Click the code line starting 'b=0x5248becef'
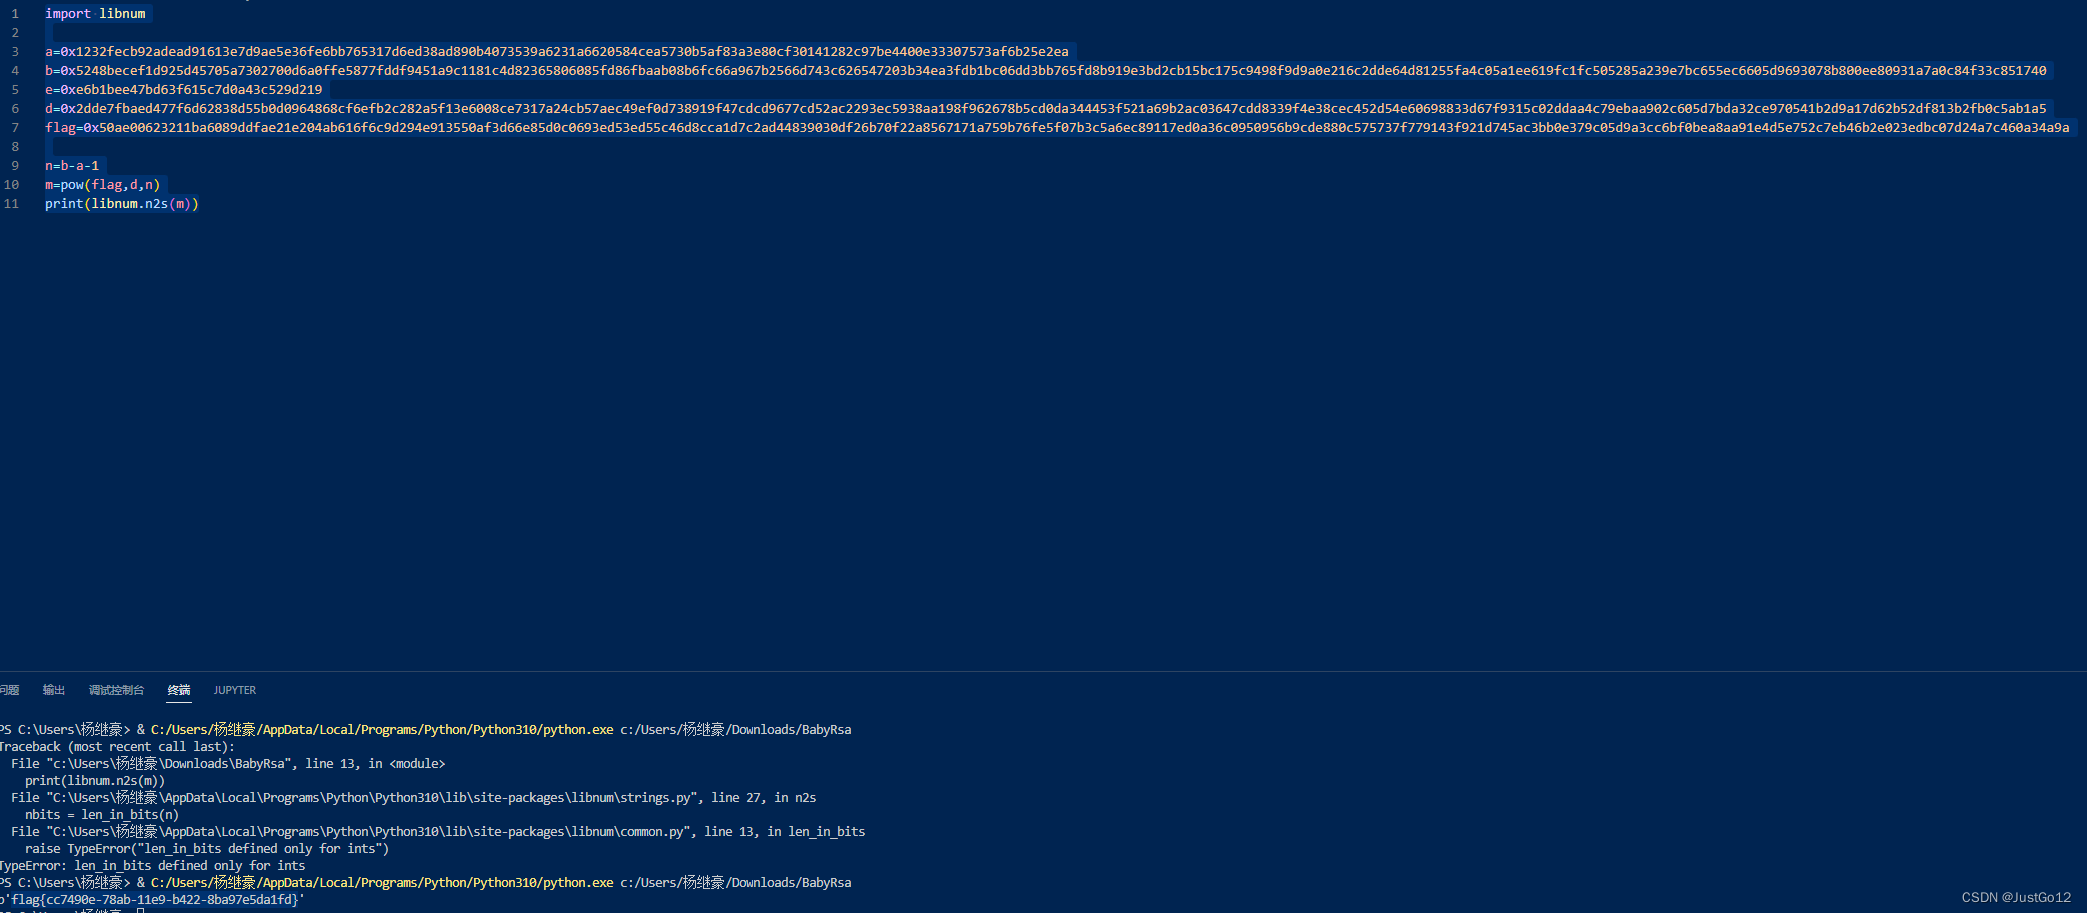Viewport: 2087px width, 913px height. (x=1045, y=70)
